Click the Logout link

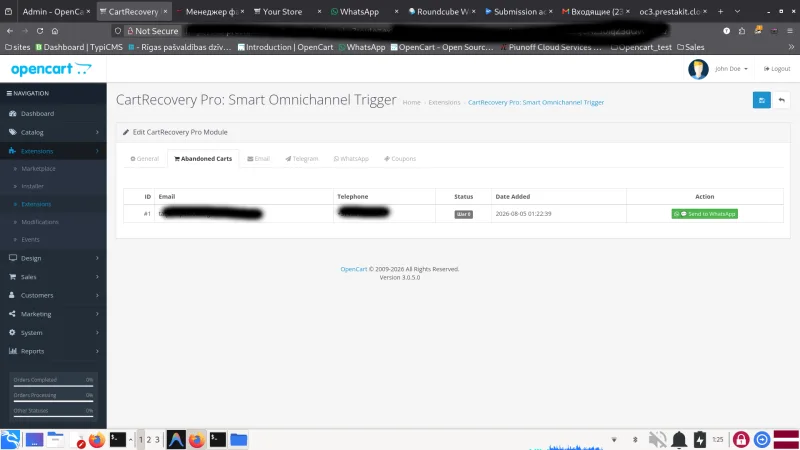click(x=777, y=69)
